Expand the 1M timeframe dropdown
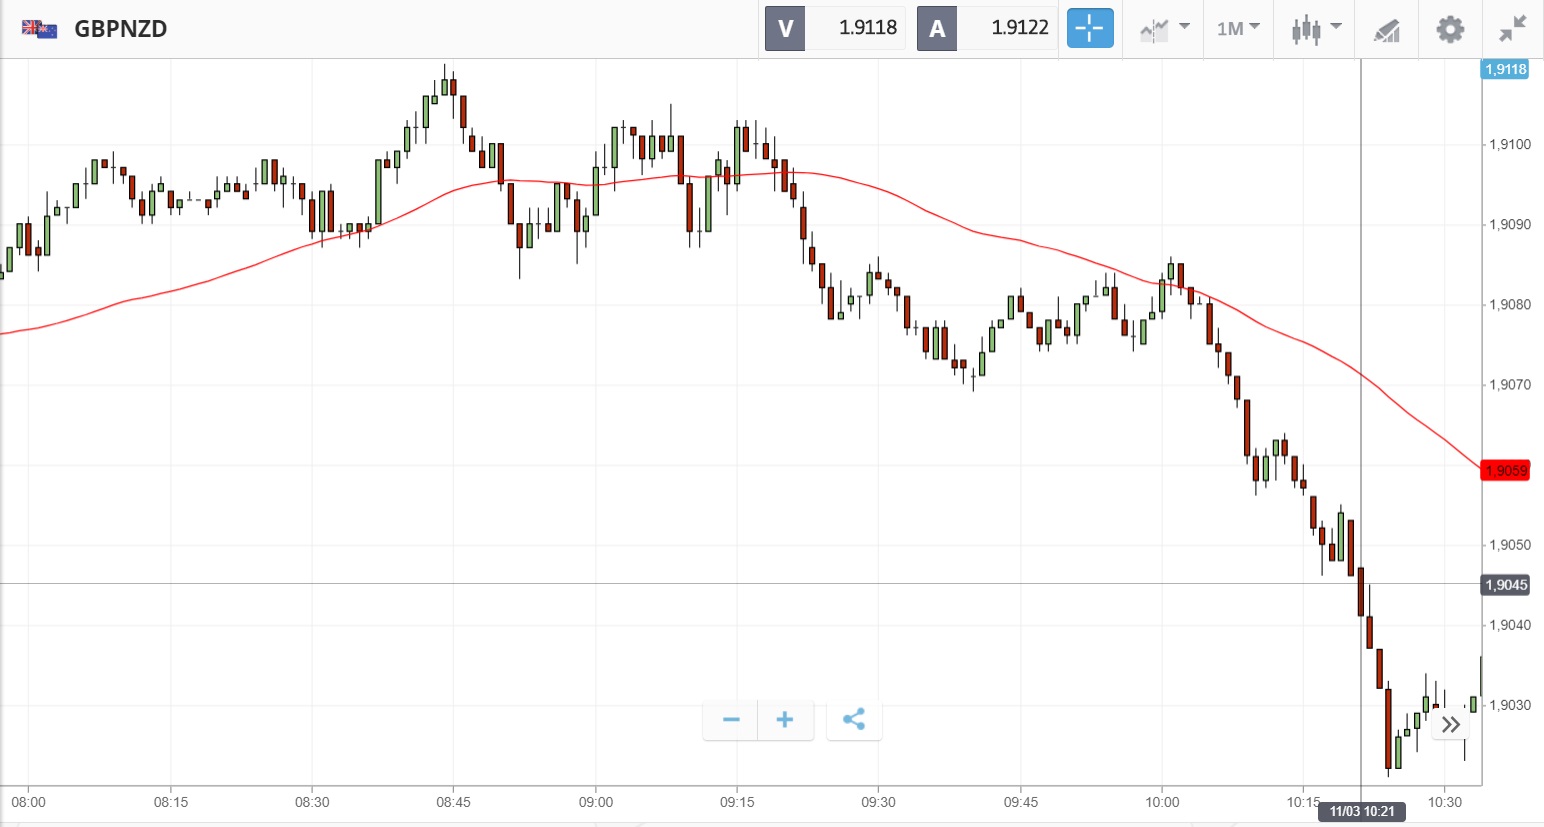The height and width of the screenshot is (827, 1544). tap(1238, 28)
